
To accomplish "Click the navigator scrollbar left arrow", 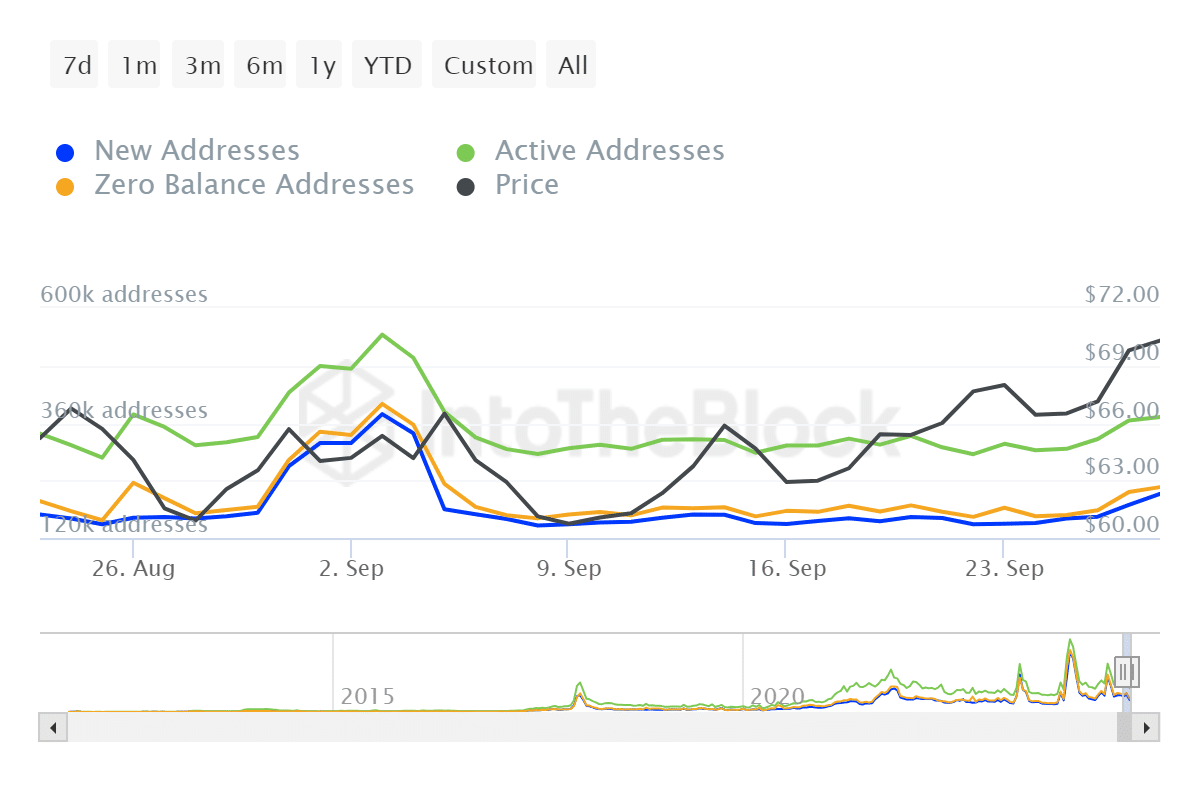I will coord(53,727).
